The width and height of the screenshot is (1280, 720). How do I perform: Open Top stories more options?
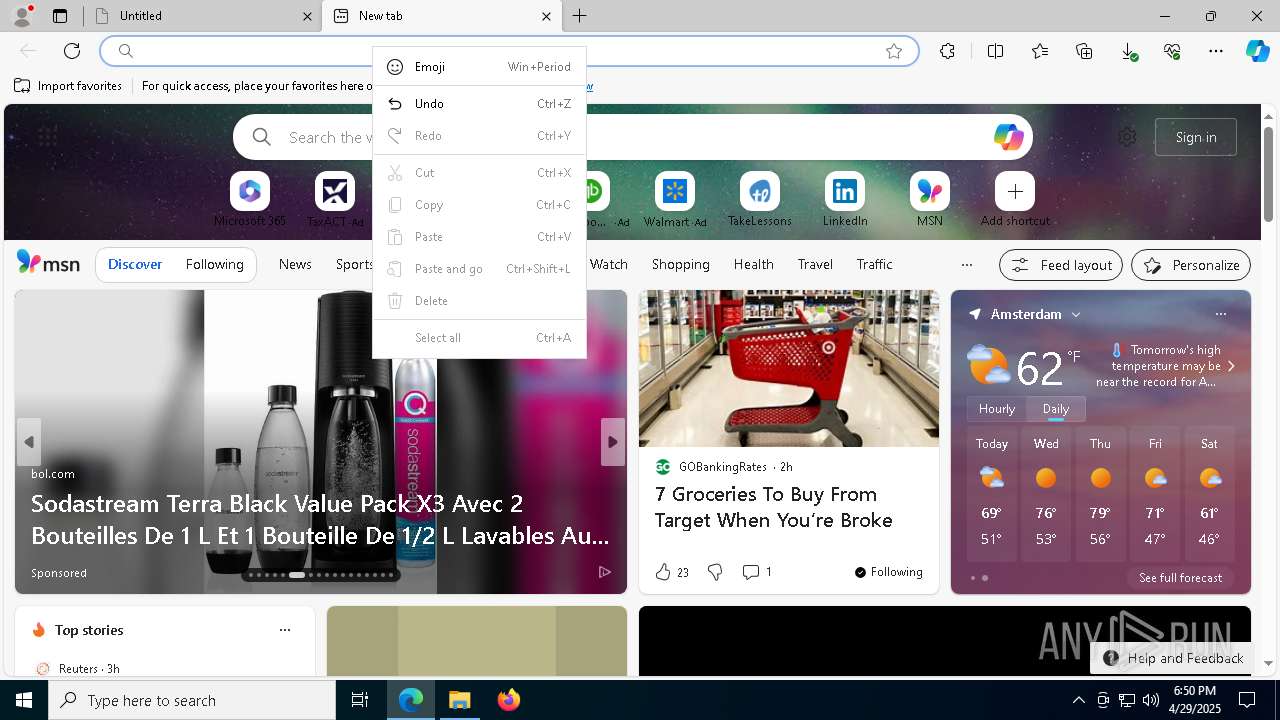285,630
